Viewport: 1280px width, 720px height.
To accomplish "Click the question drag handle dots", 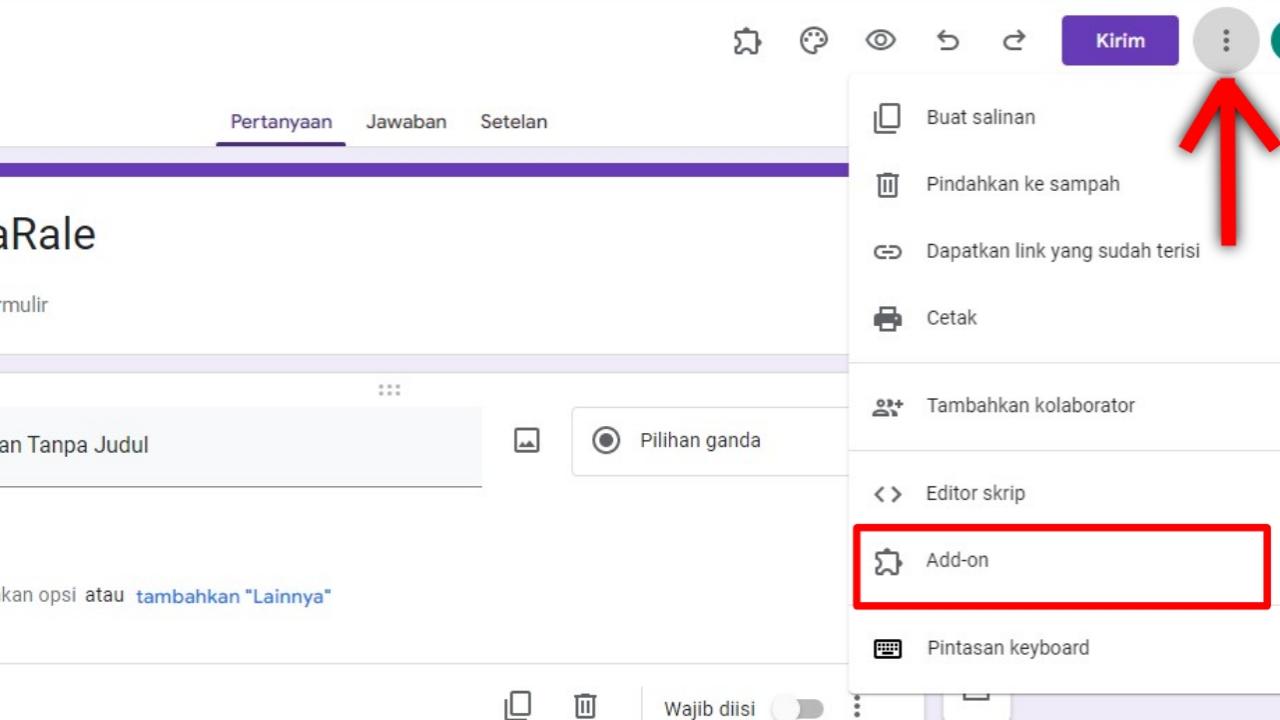I will (x=389, y=390).
